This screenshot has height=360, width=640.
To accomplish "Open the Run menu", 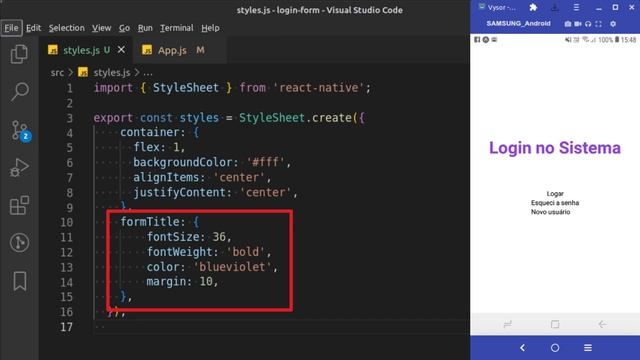I will tap(145, 28).
